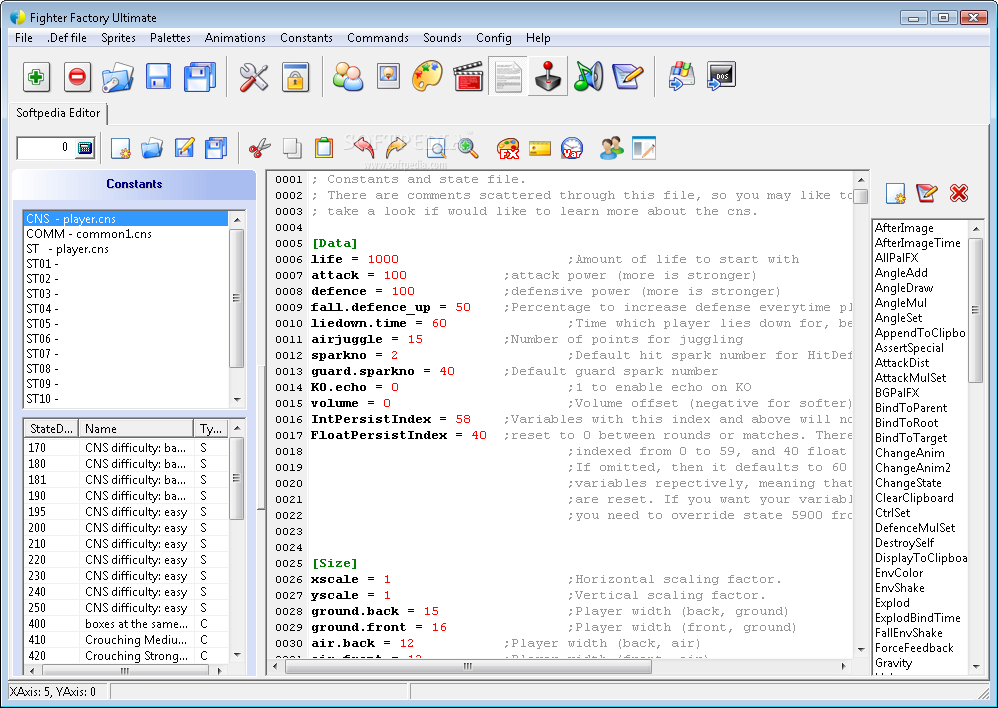
Task: Click the StateD... column header
Action: click(51, 428)
